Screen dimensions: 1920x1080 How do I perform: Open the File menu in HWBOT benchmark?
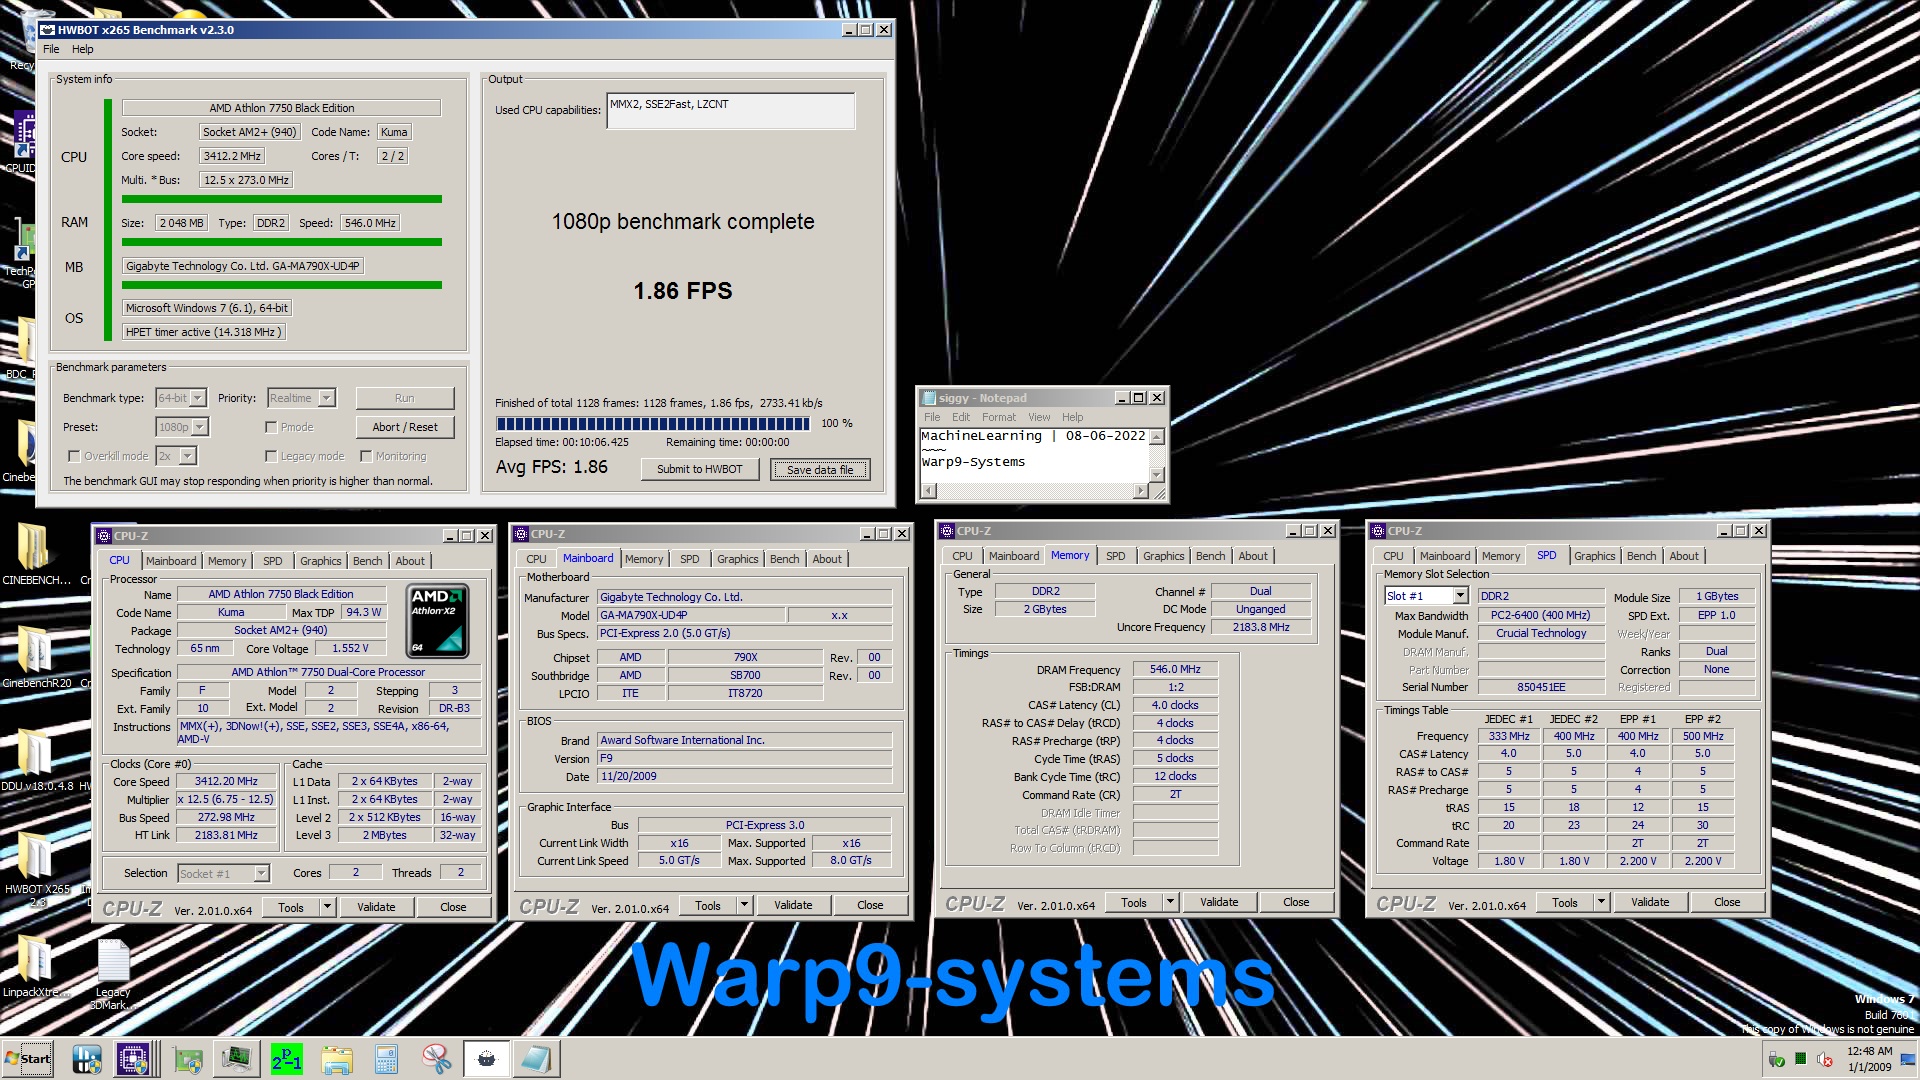[51, 49]
